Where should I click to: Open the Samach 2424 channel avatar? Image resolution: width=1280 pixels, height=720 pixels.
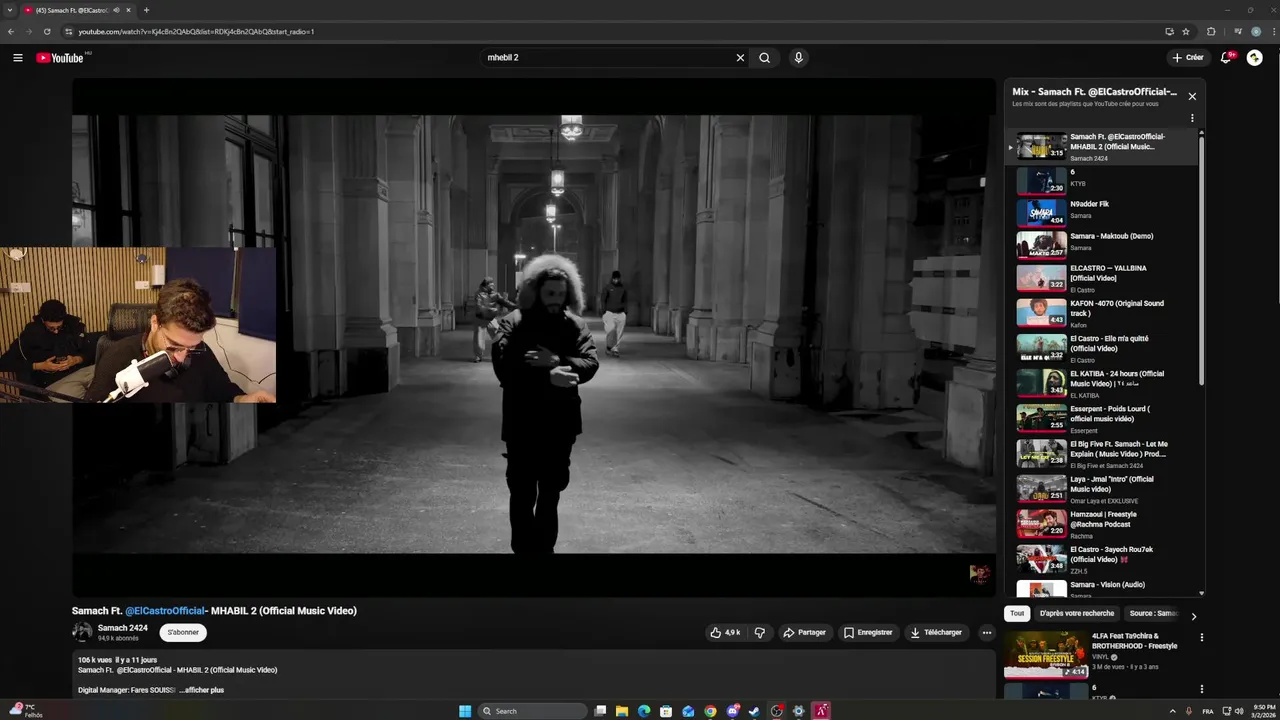pos(82,632)
